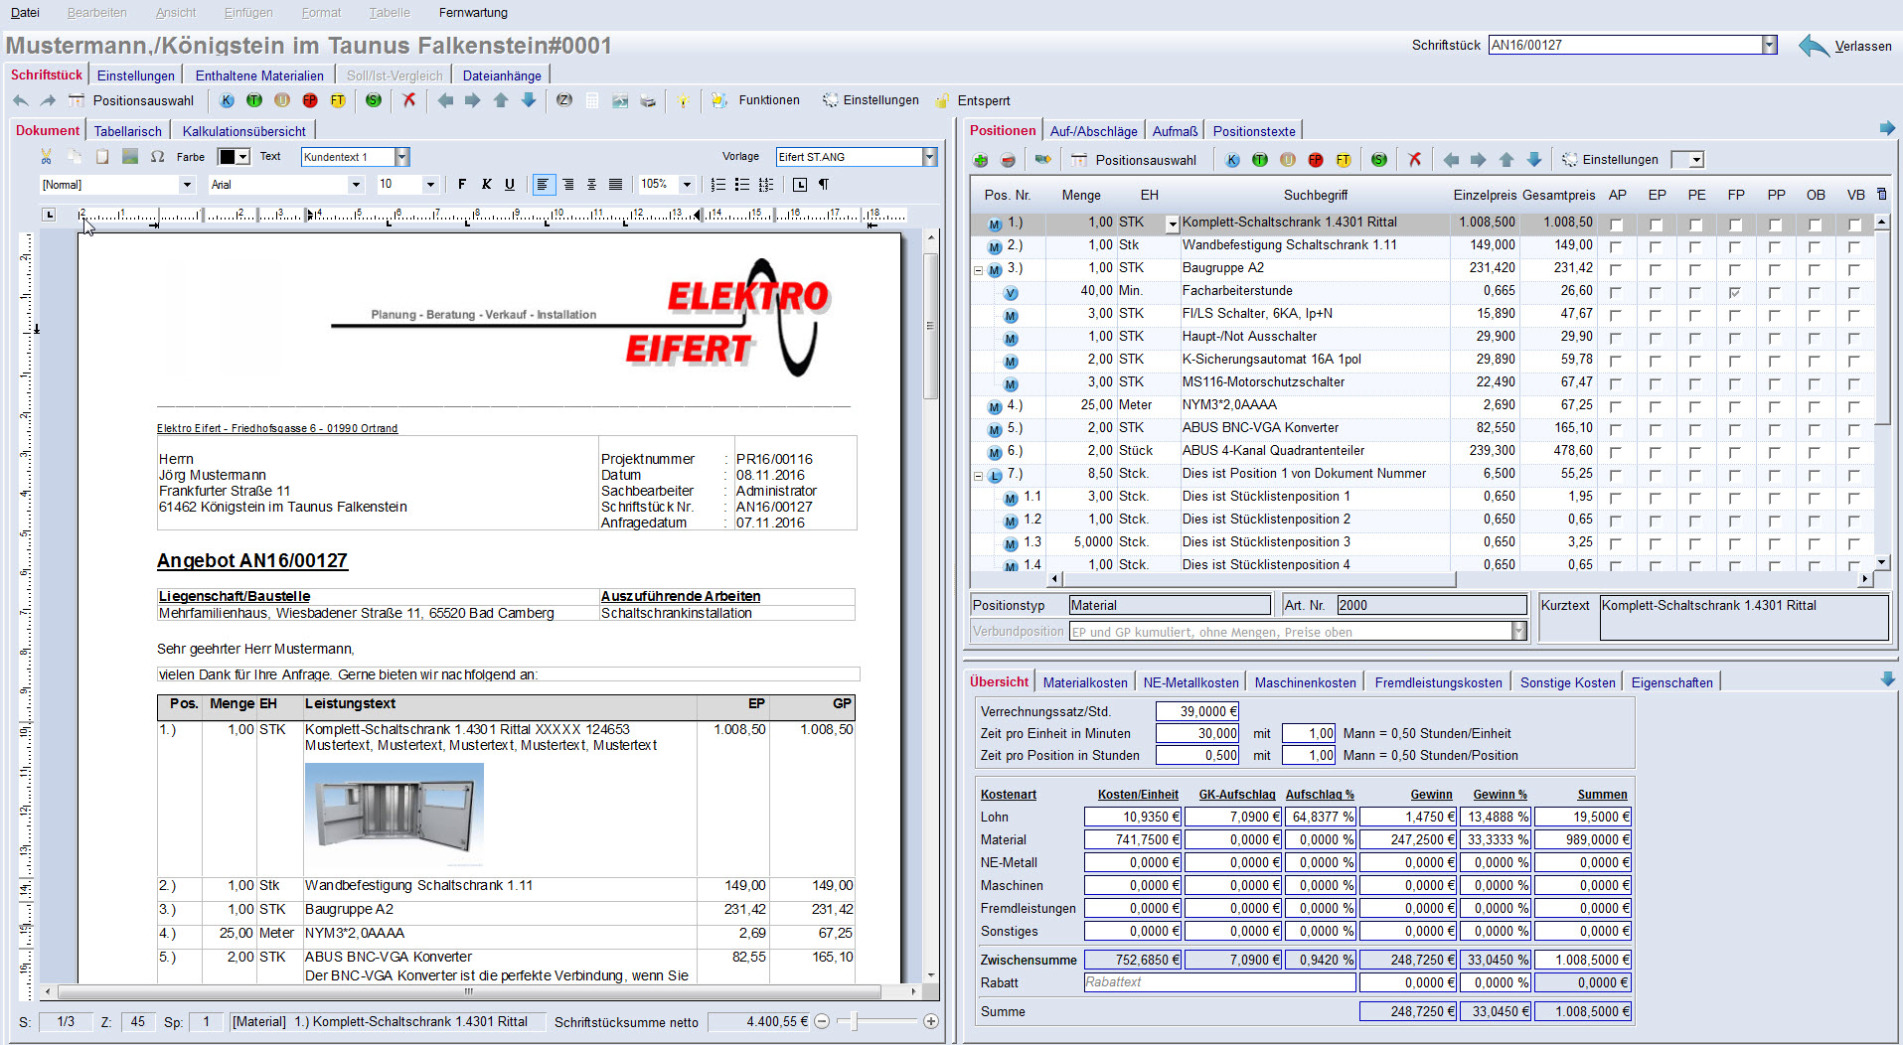
Task: Open the [Normal] style dropdown
Action: tap(186, 185)
